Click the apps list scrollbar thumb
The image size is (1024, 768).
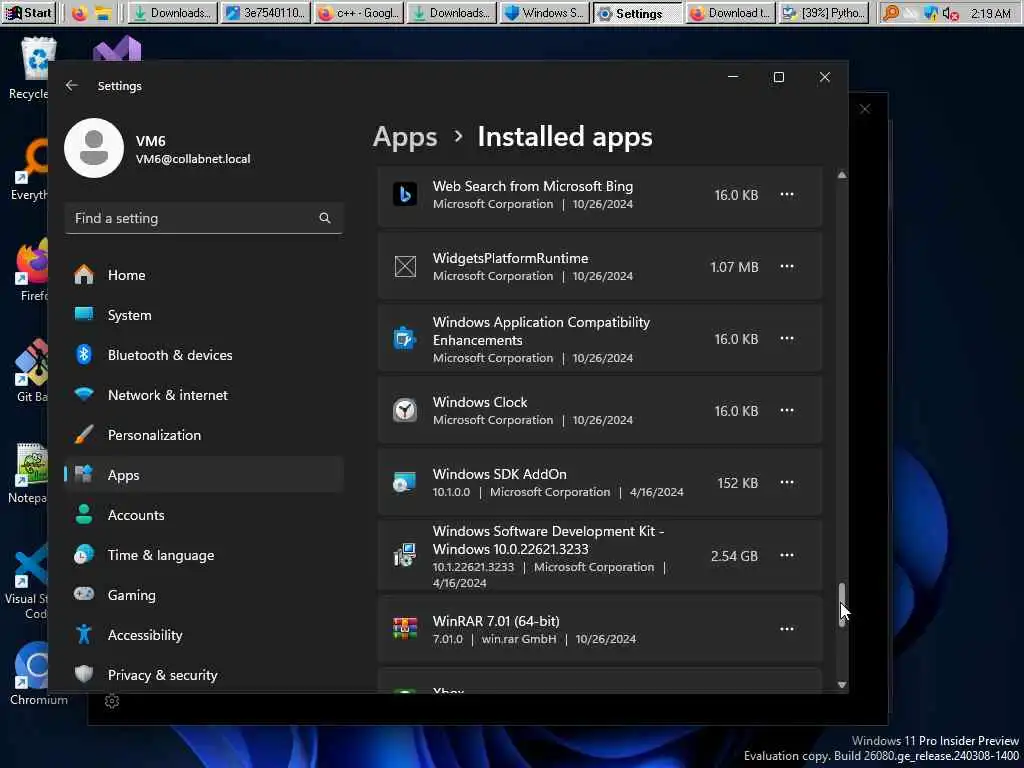click(842, 605)
